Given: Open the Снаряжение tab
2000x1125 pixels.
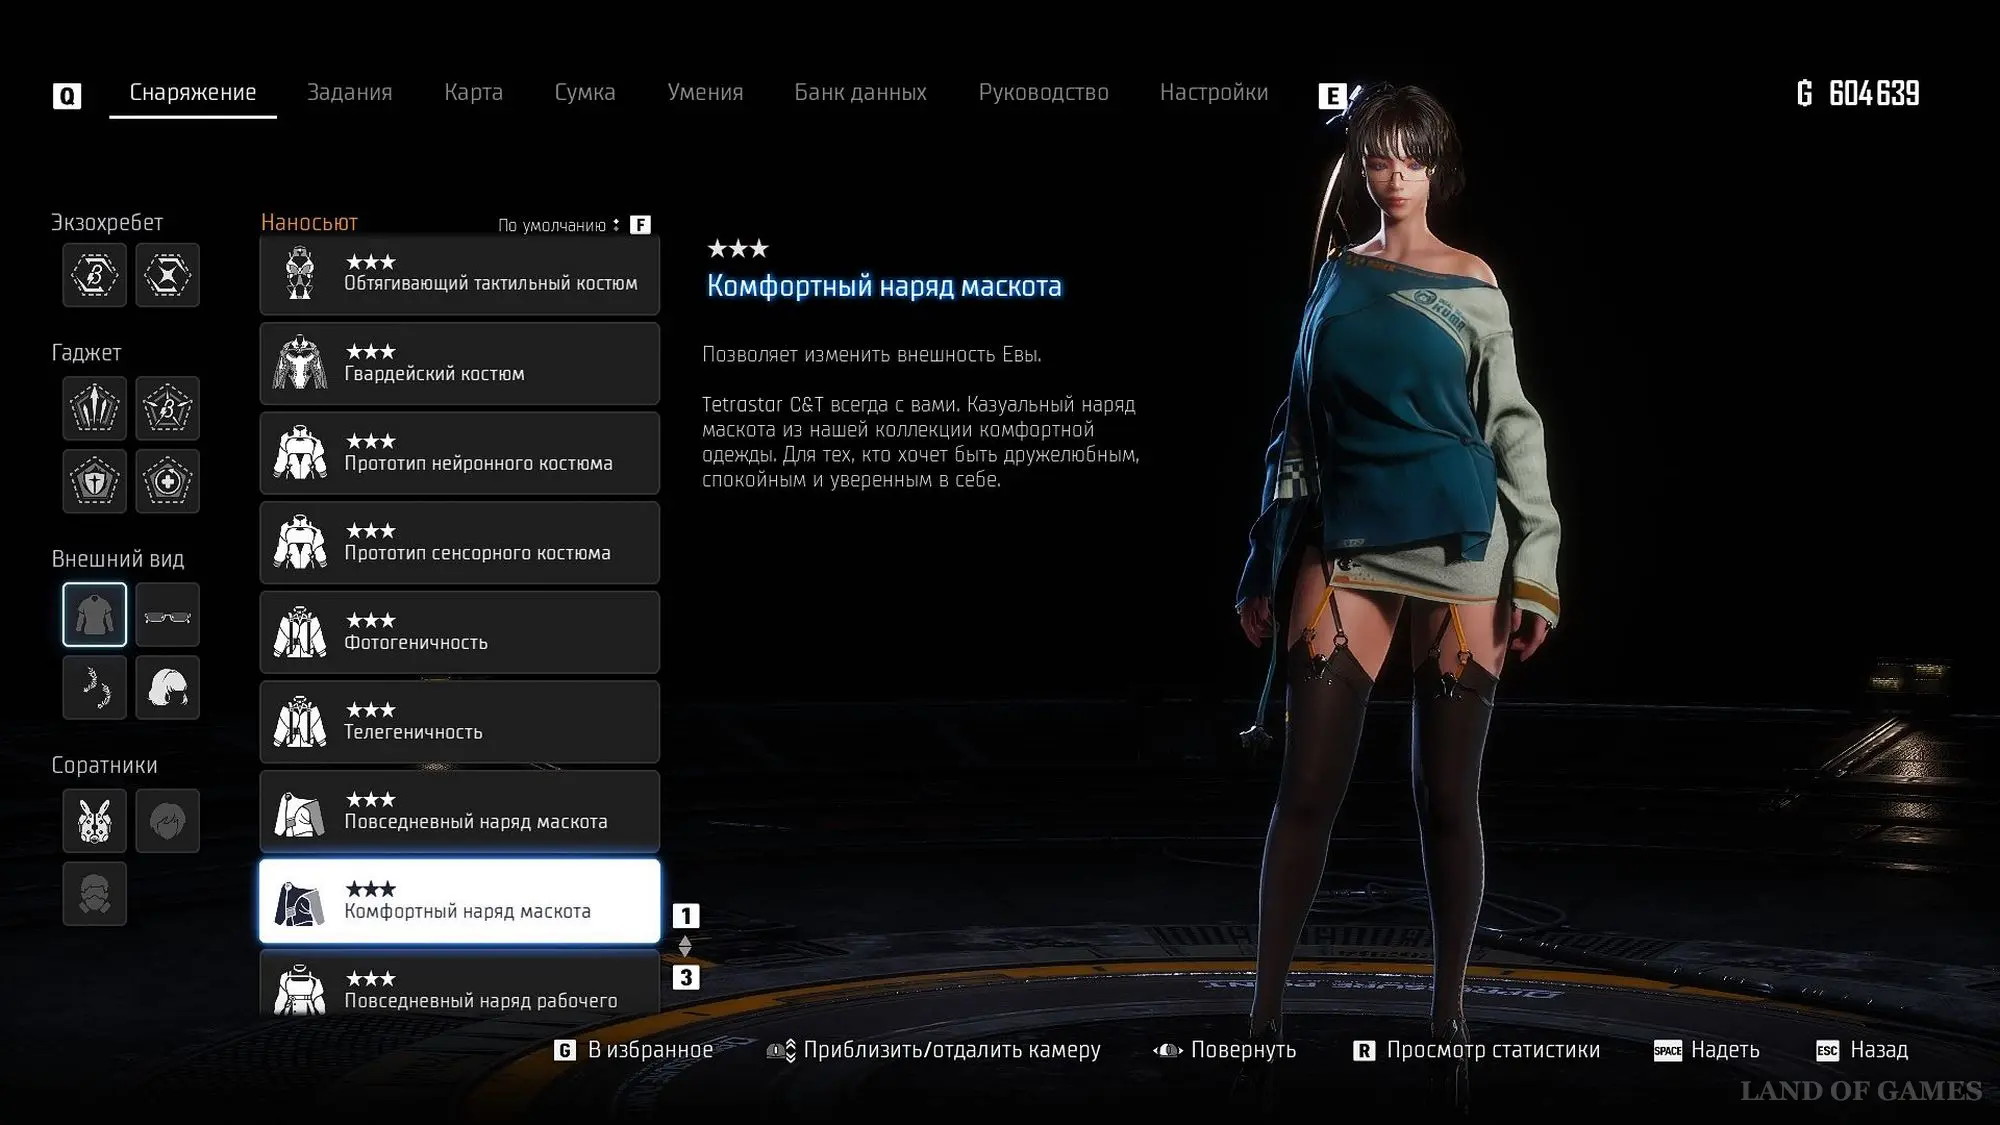Looking at the screenshot, I should click(x=193, y=93).
